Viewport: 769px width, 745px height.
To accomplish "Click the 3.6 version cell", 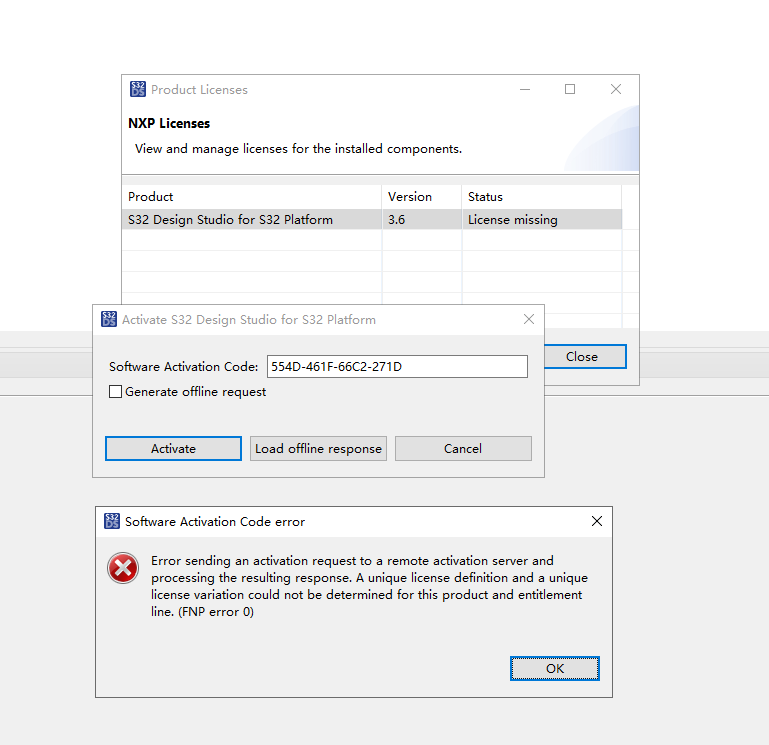I will tap(422, 219).
